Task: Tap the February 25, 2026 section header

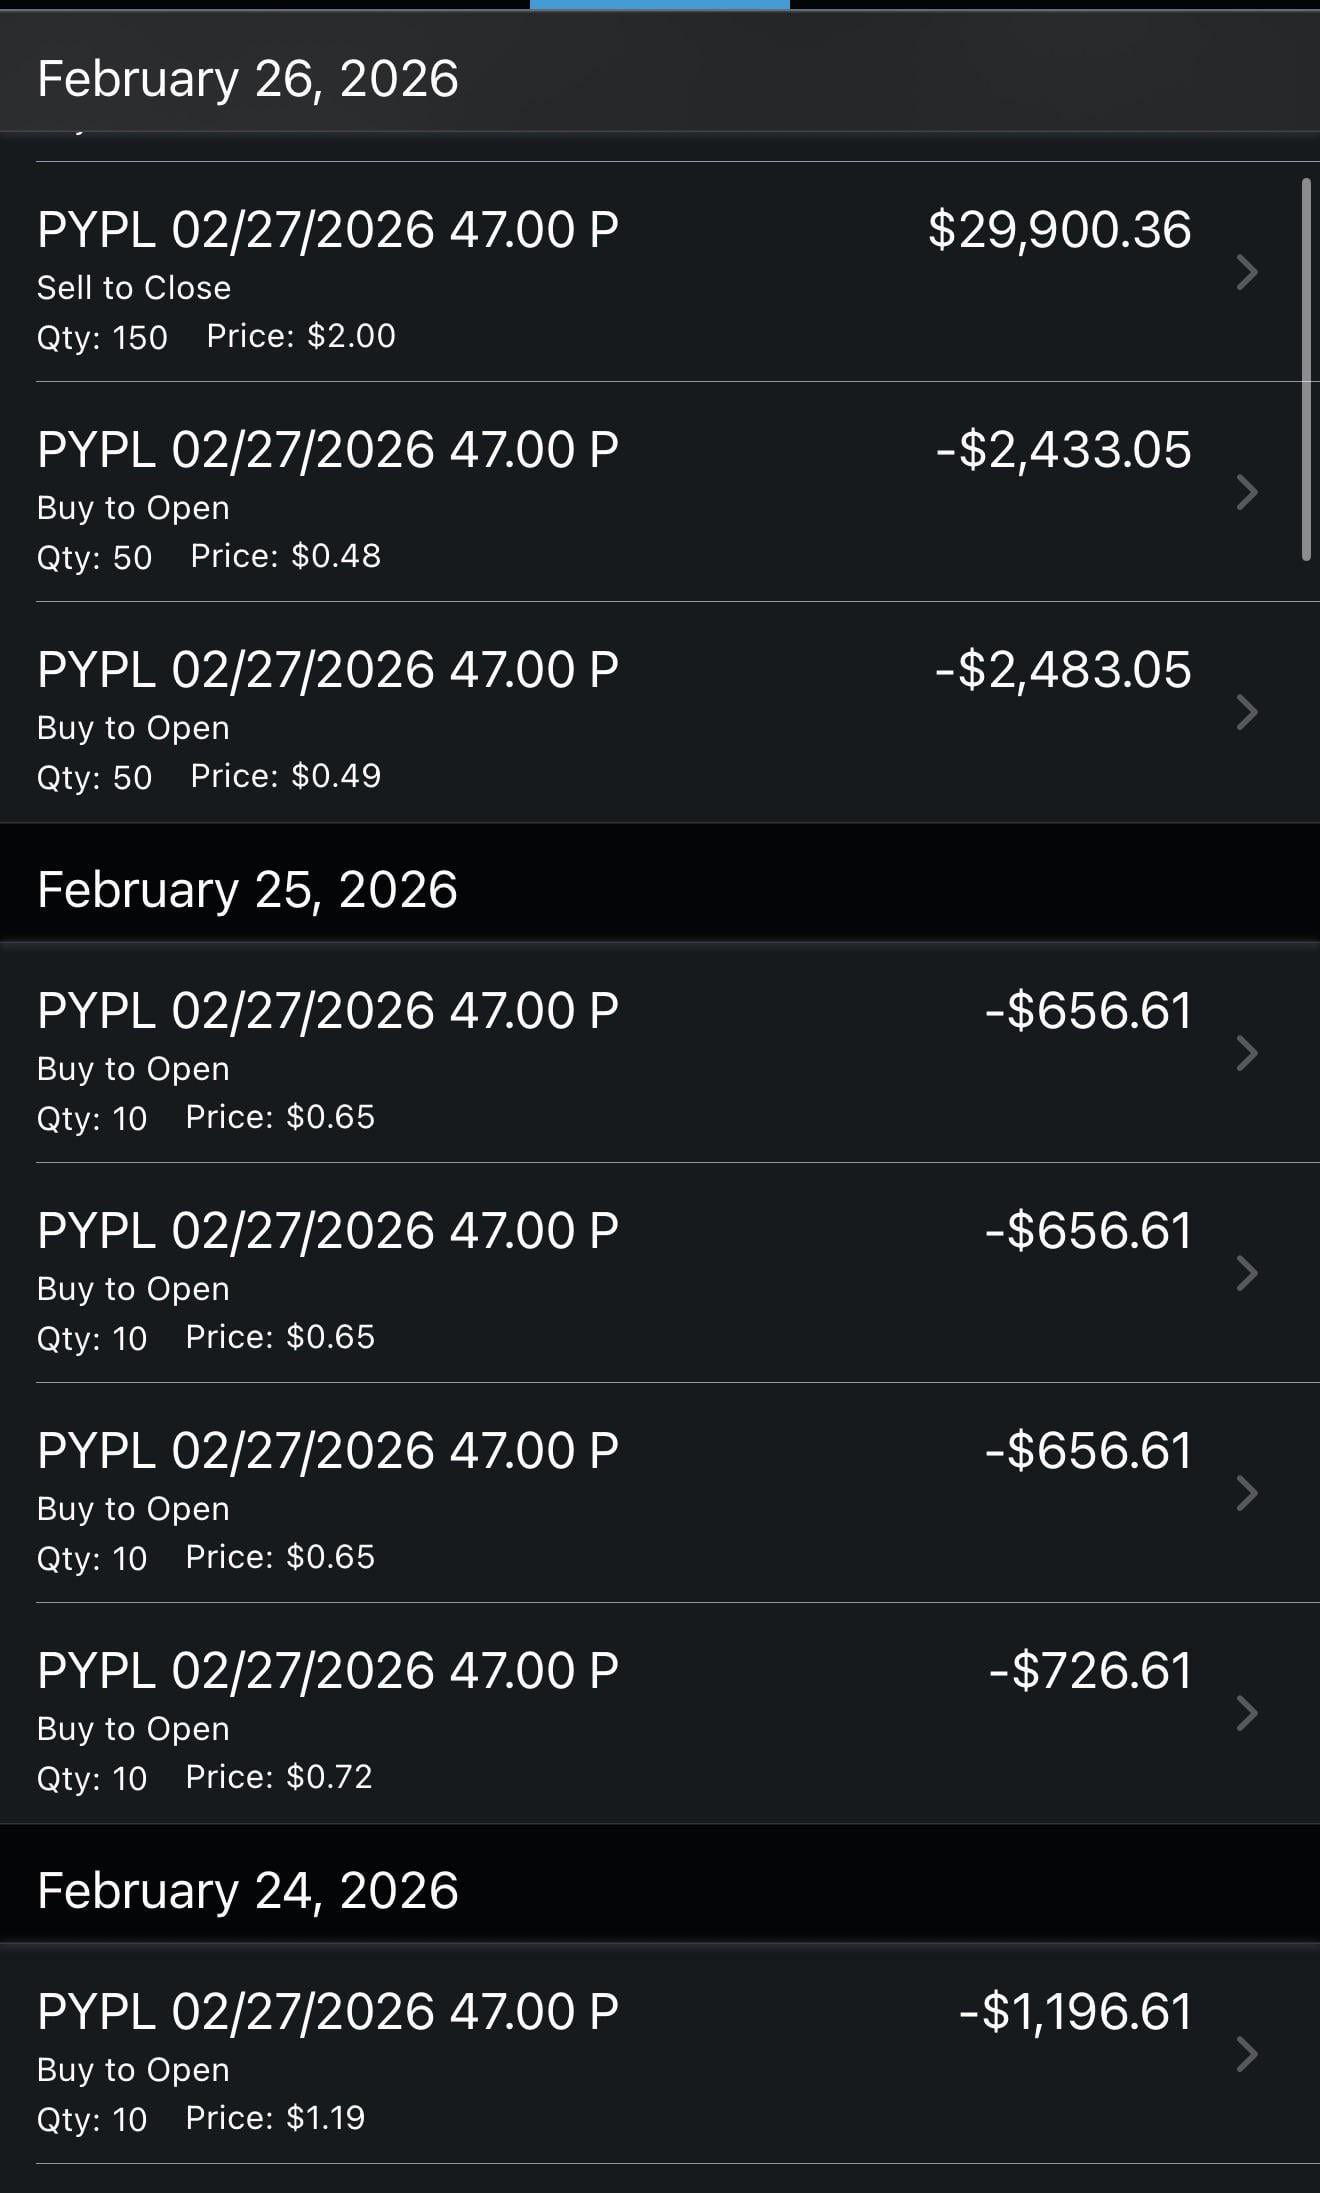Action: point(247,890)
